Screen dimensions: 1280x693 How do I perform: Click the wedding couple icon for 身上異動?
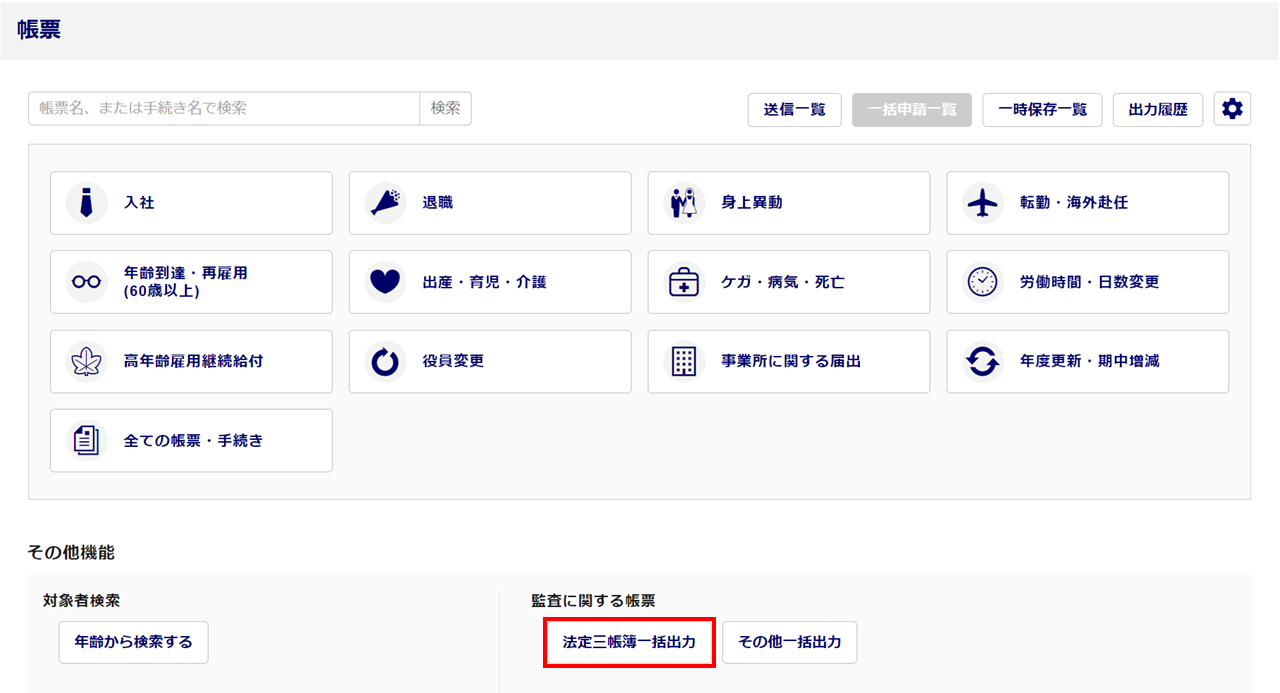(x=684, y=203)
